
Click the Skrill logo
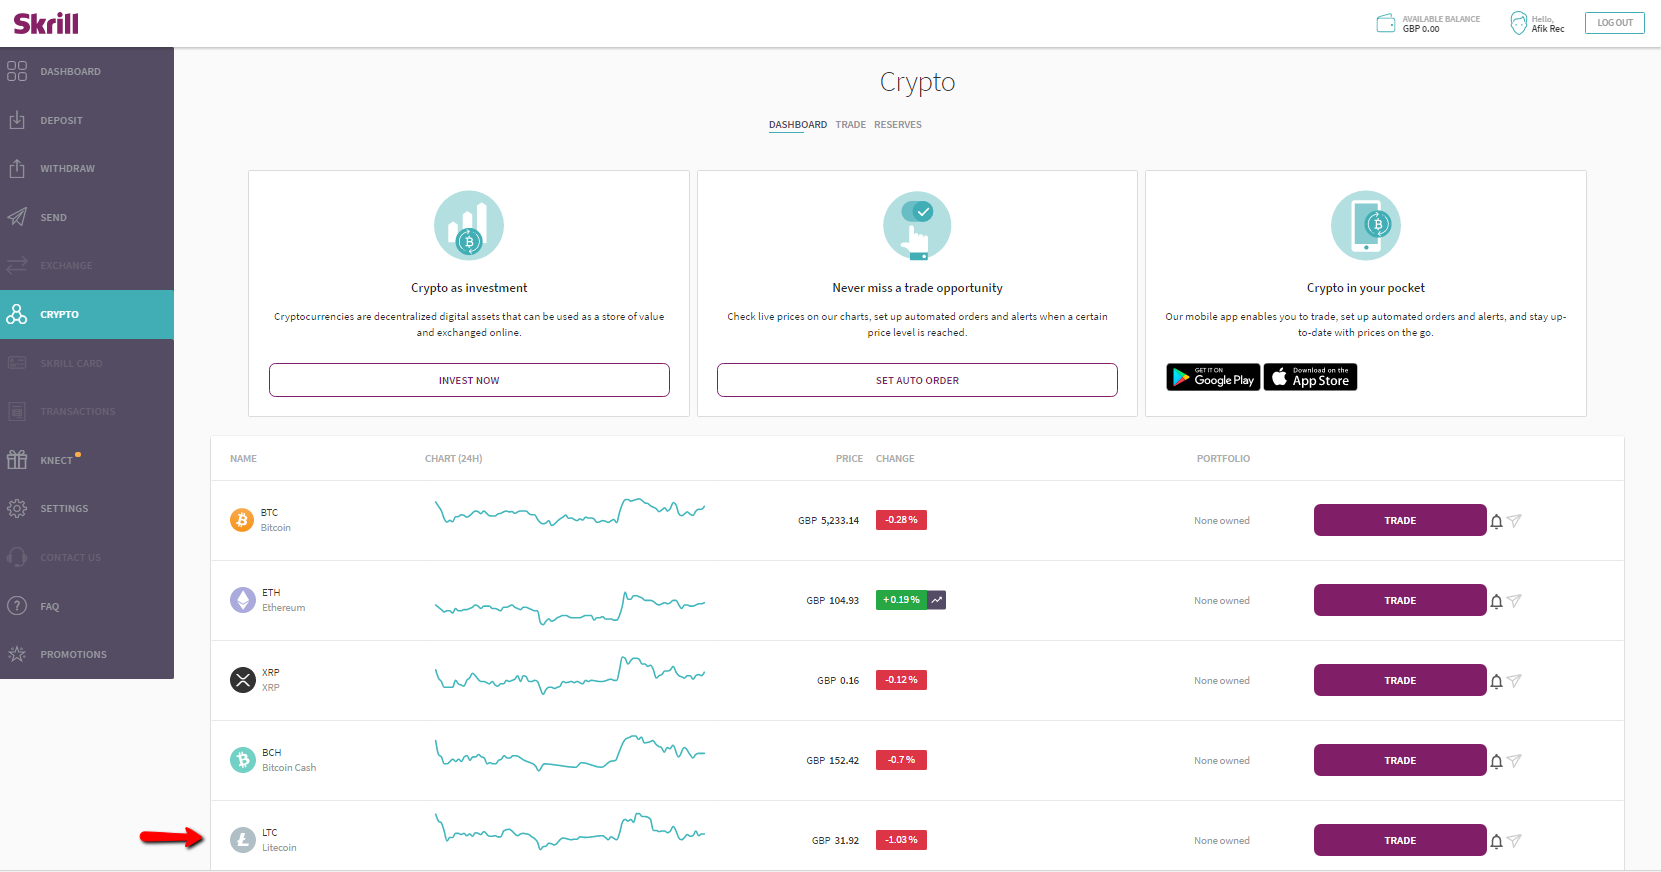[x=46, y=23]
